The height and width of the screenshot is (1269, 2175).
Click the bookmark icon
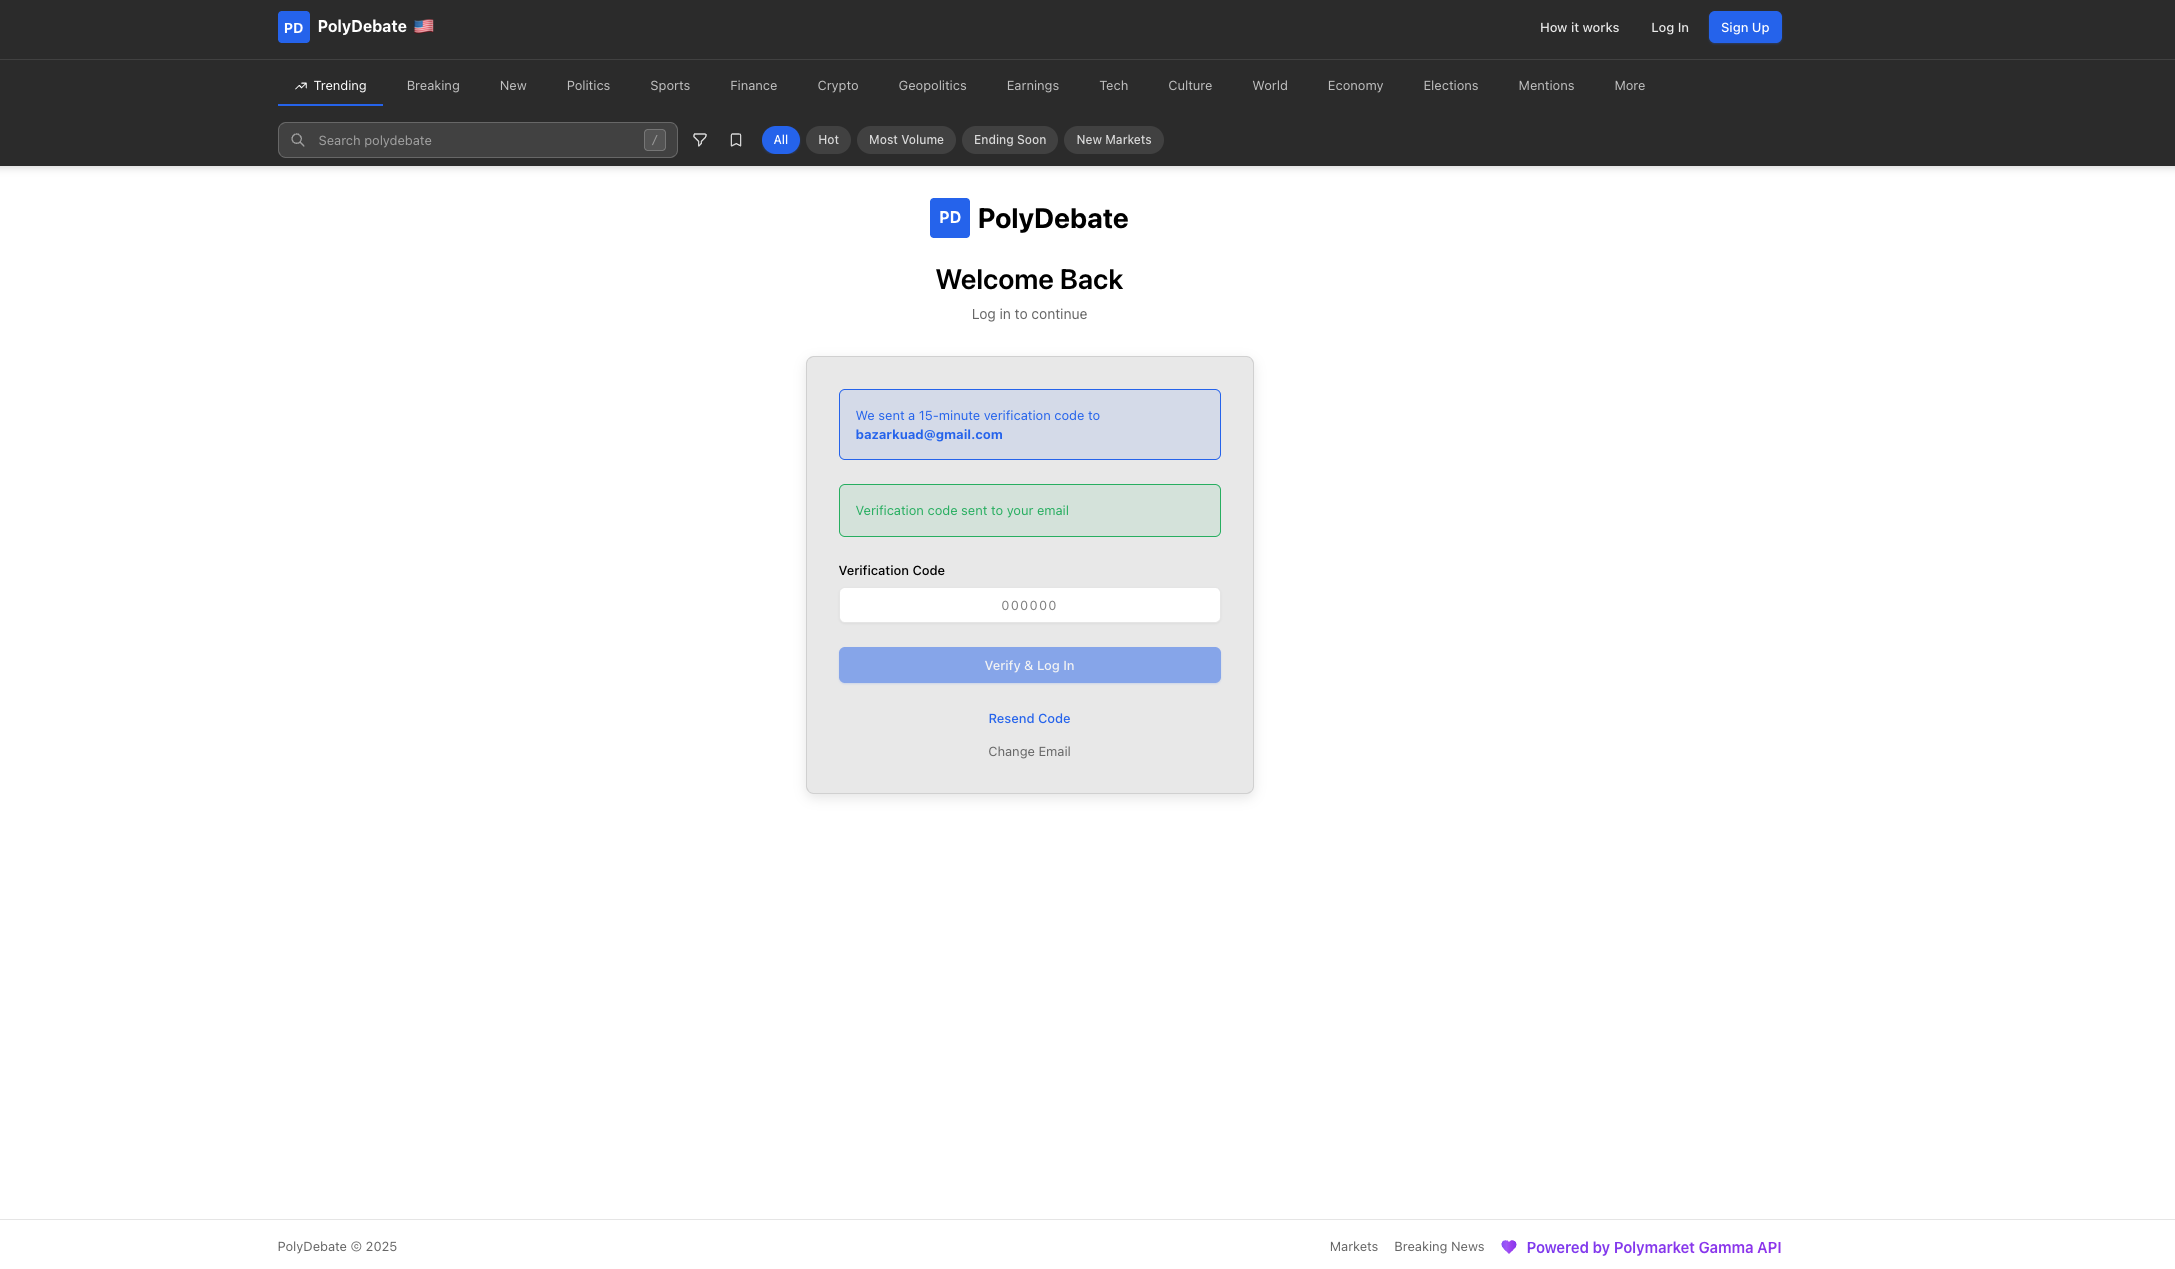coord(736,140)
